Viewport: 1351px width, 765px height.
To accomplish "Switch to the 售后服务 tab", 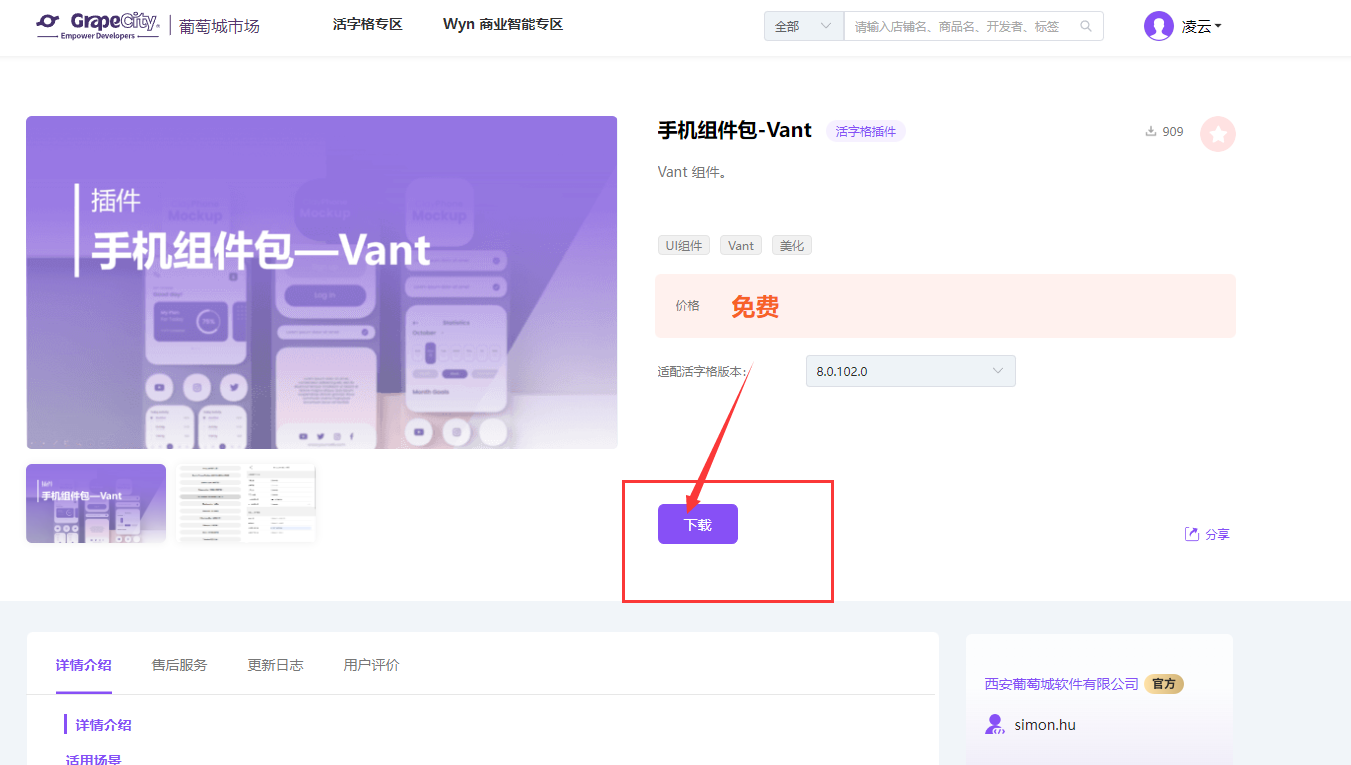I will 180,665.
